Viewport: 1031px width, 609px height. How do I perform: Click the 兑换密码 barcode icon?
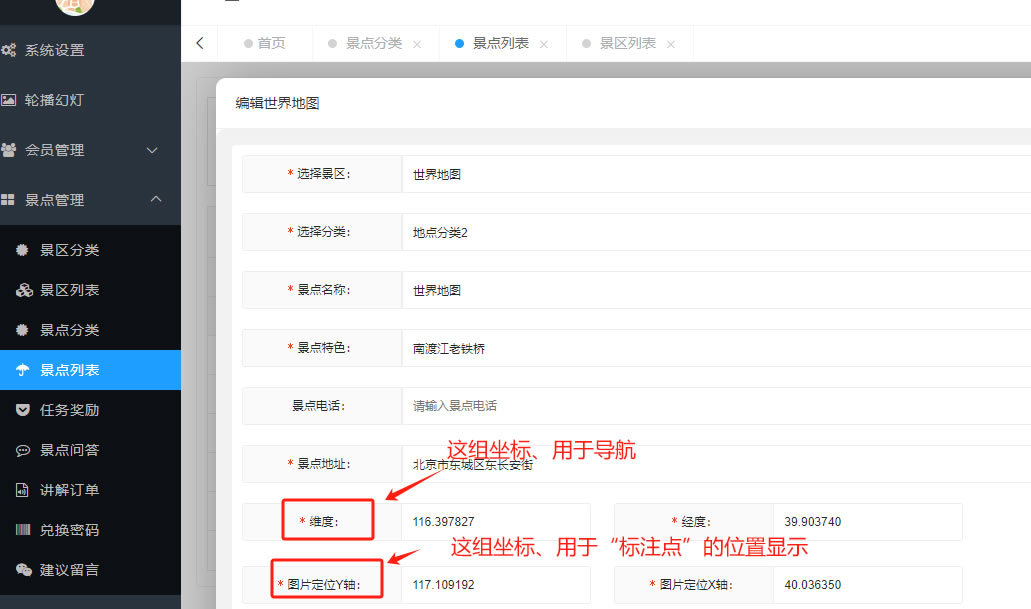pos(23,530)
